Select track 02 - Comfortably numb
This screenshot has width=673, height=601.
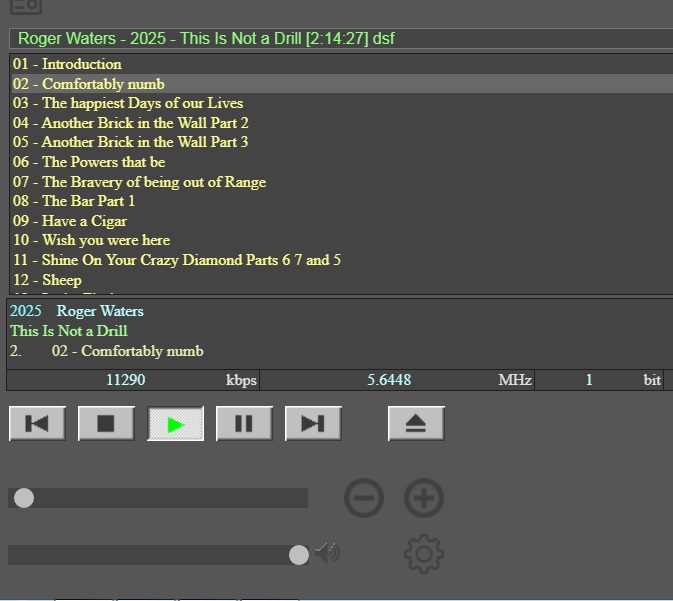click(x=89, y=84)
